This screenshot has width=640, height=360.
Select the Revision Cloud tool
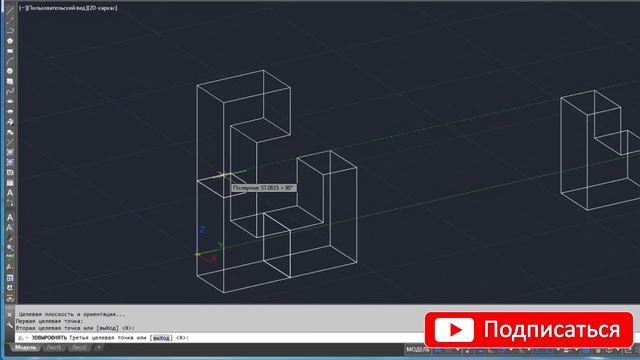[10, 82]
